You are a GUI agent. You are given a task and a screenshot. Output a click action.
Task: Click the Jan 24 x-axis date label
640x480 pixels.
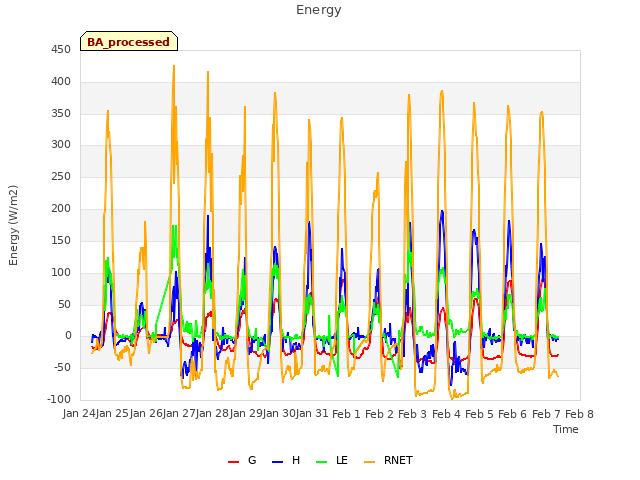point(79,414)
